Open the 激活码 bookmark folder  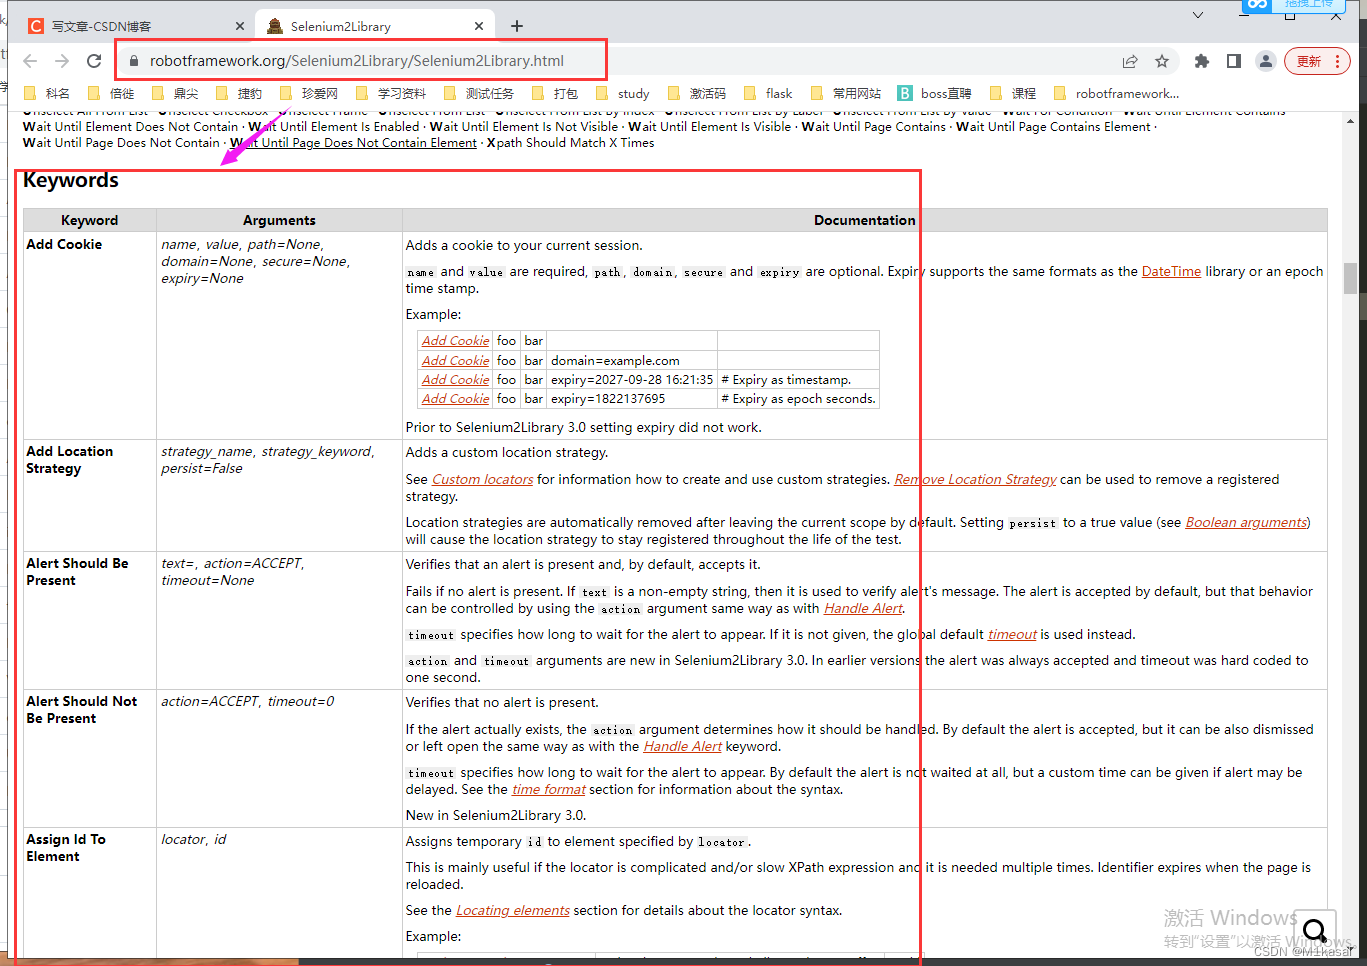coord(697,93)
